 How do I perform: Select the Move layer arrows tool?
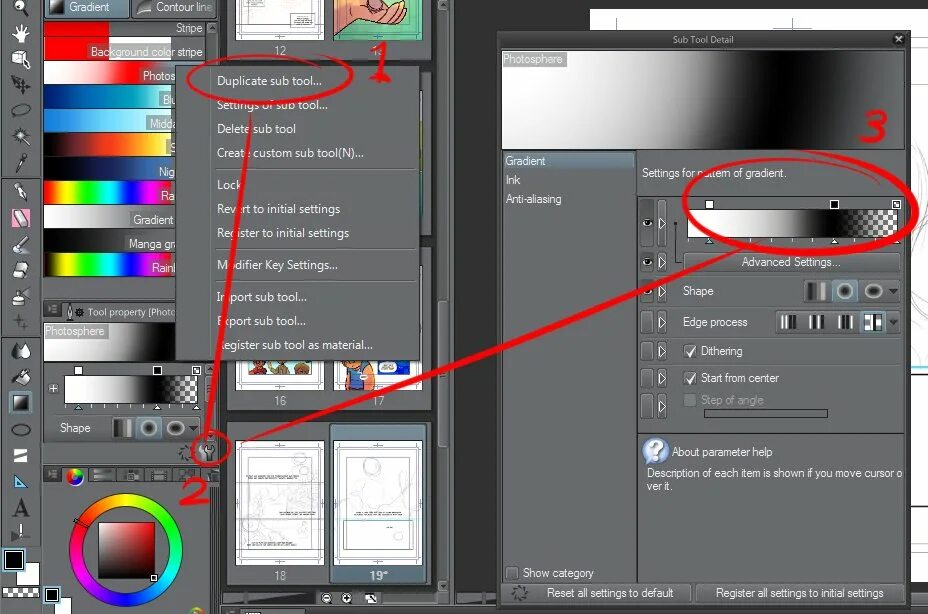point(21,85)
